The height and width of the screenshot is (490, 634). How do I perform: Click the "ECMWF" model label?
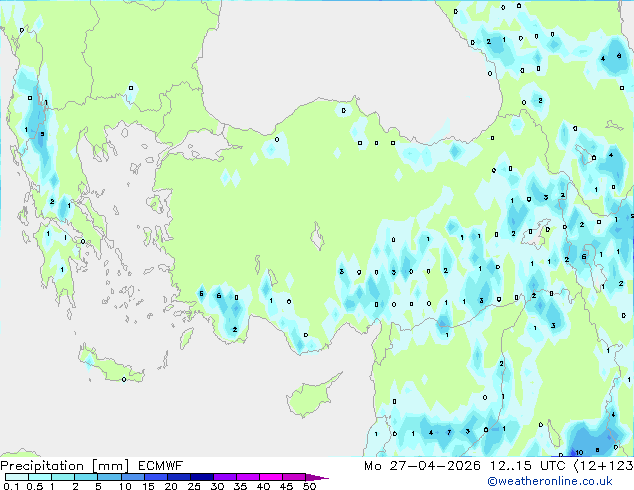coord(160,466)
